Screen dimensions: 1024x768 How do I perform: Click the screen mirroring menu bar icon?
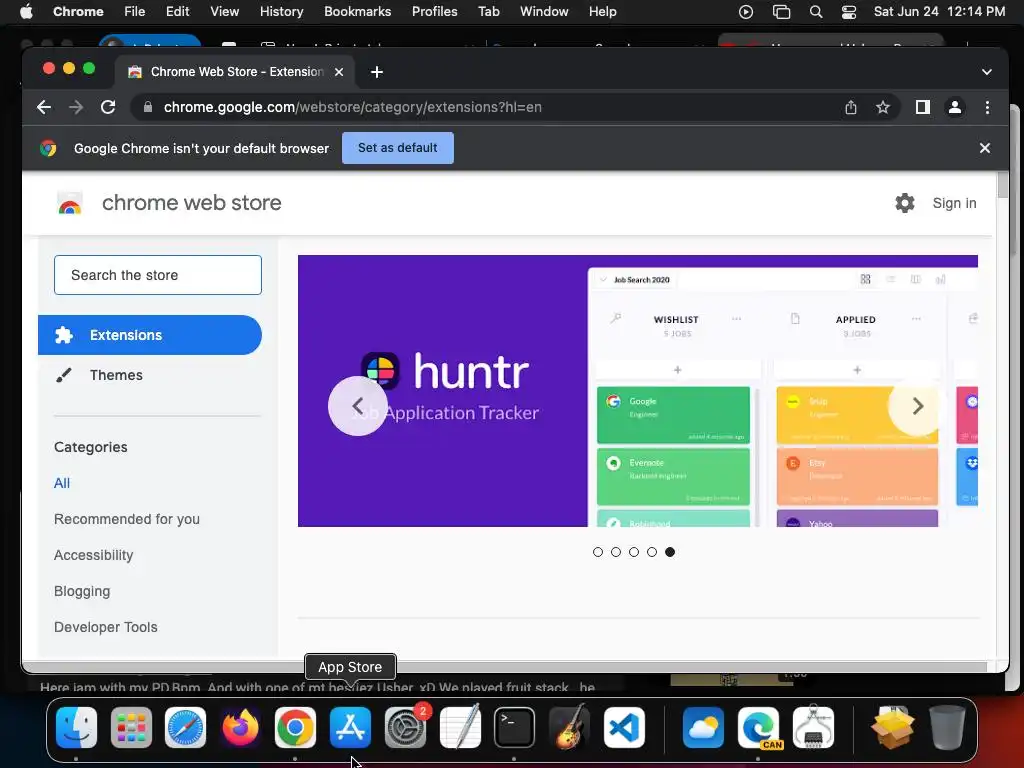point(781,11)
